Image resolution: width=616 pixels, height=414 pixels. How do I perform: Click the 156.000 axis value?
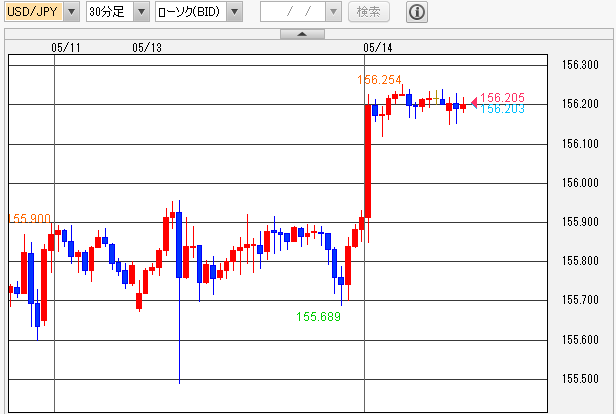pyautogui.click(x=580, y=183)
